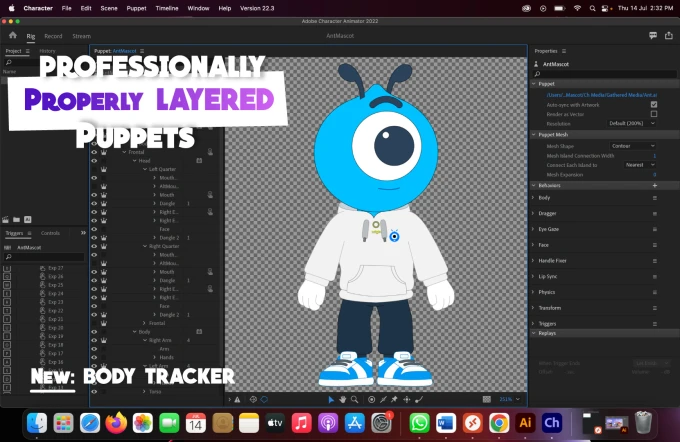Click the Triggers panel search field
This screenshot has height=442, width=680.
[x=44, y=257]
